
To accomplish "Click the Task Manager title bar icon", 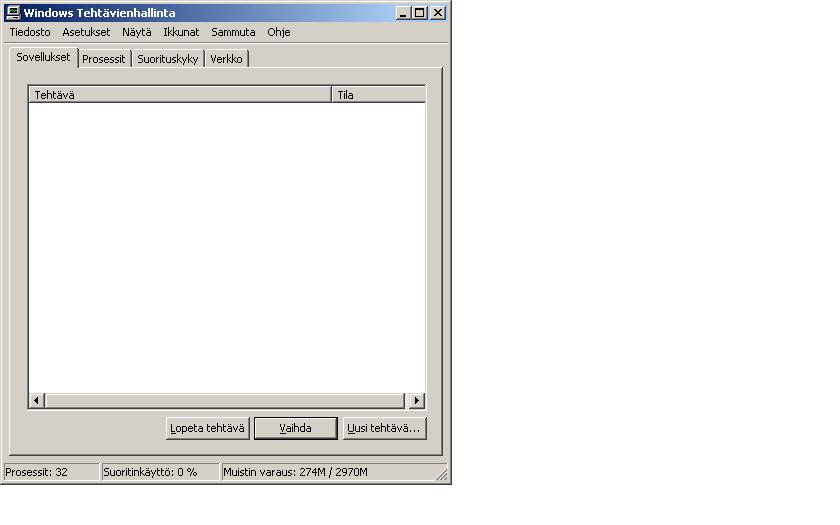I will coord(14,13).
